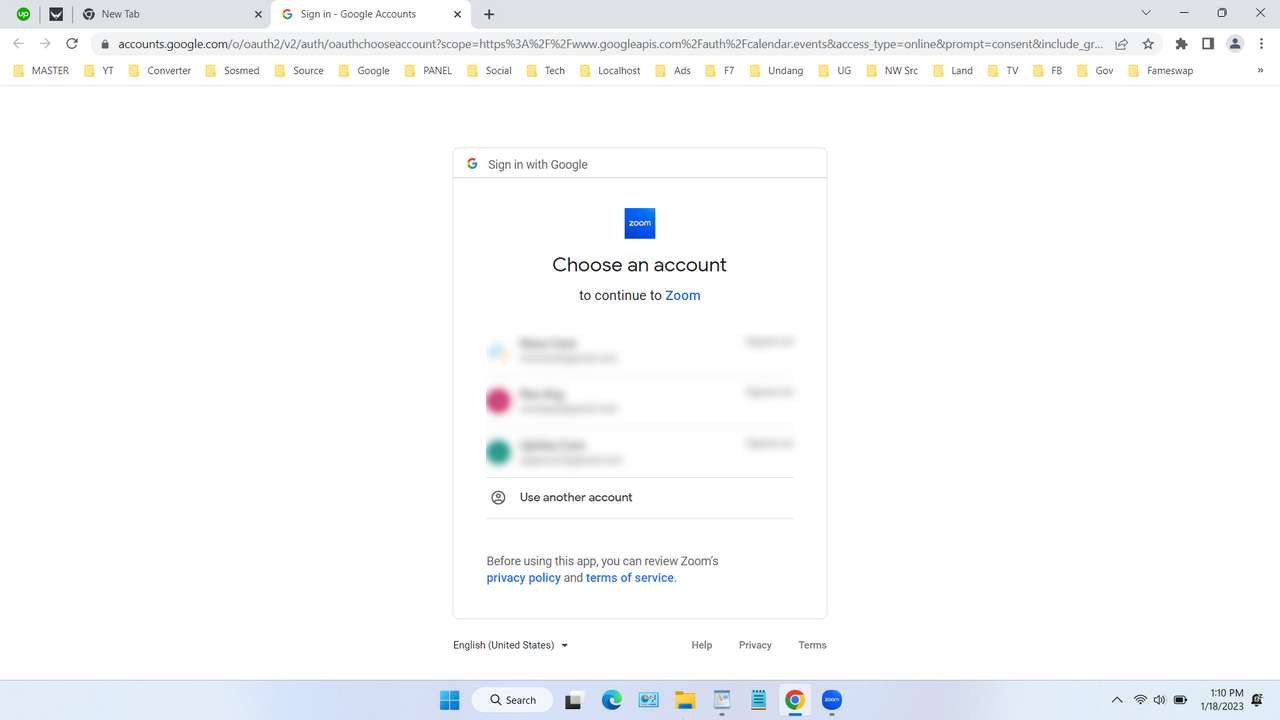This screenshot has height=720, width=1280.
Task: Open File Explorer from taskbar
Action: [685, 700]
